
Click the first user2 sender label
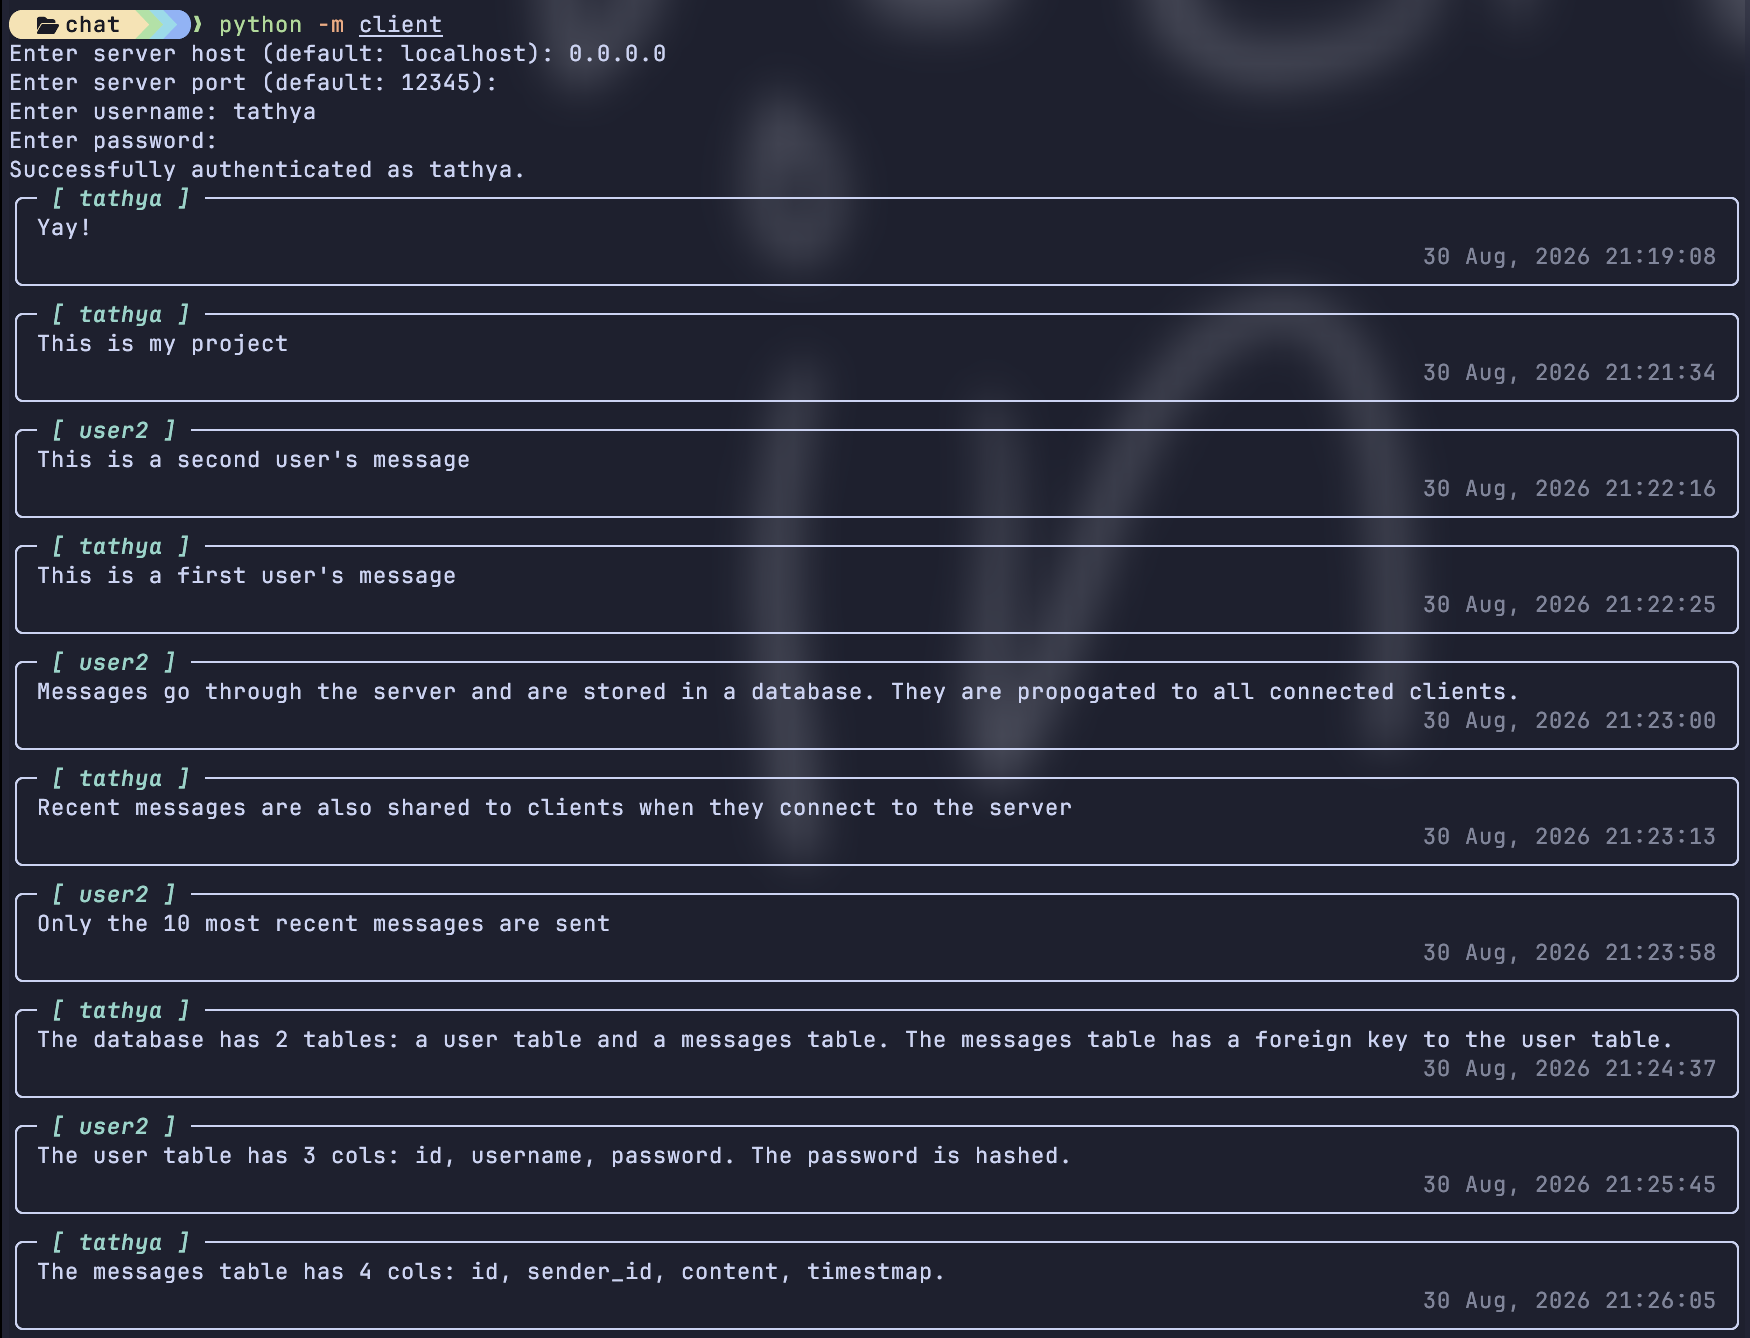[113, 431]
